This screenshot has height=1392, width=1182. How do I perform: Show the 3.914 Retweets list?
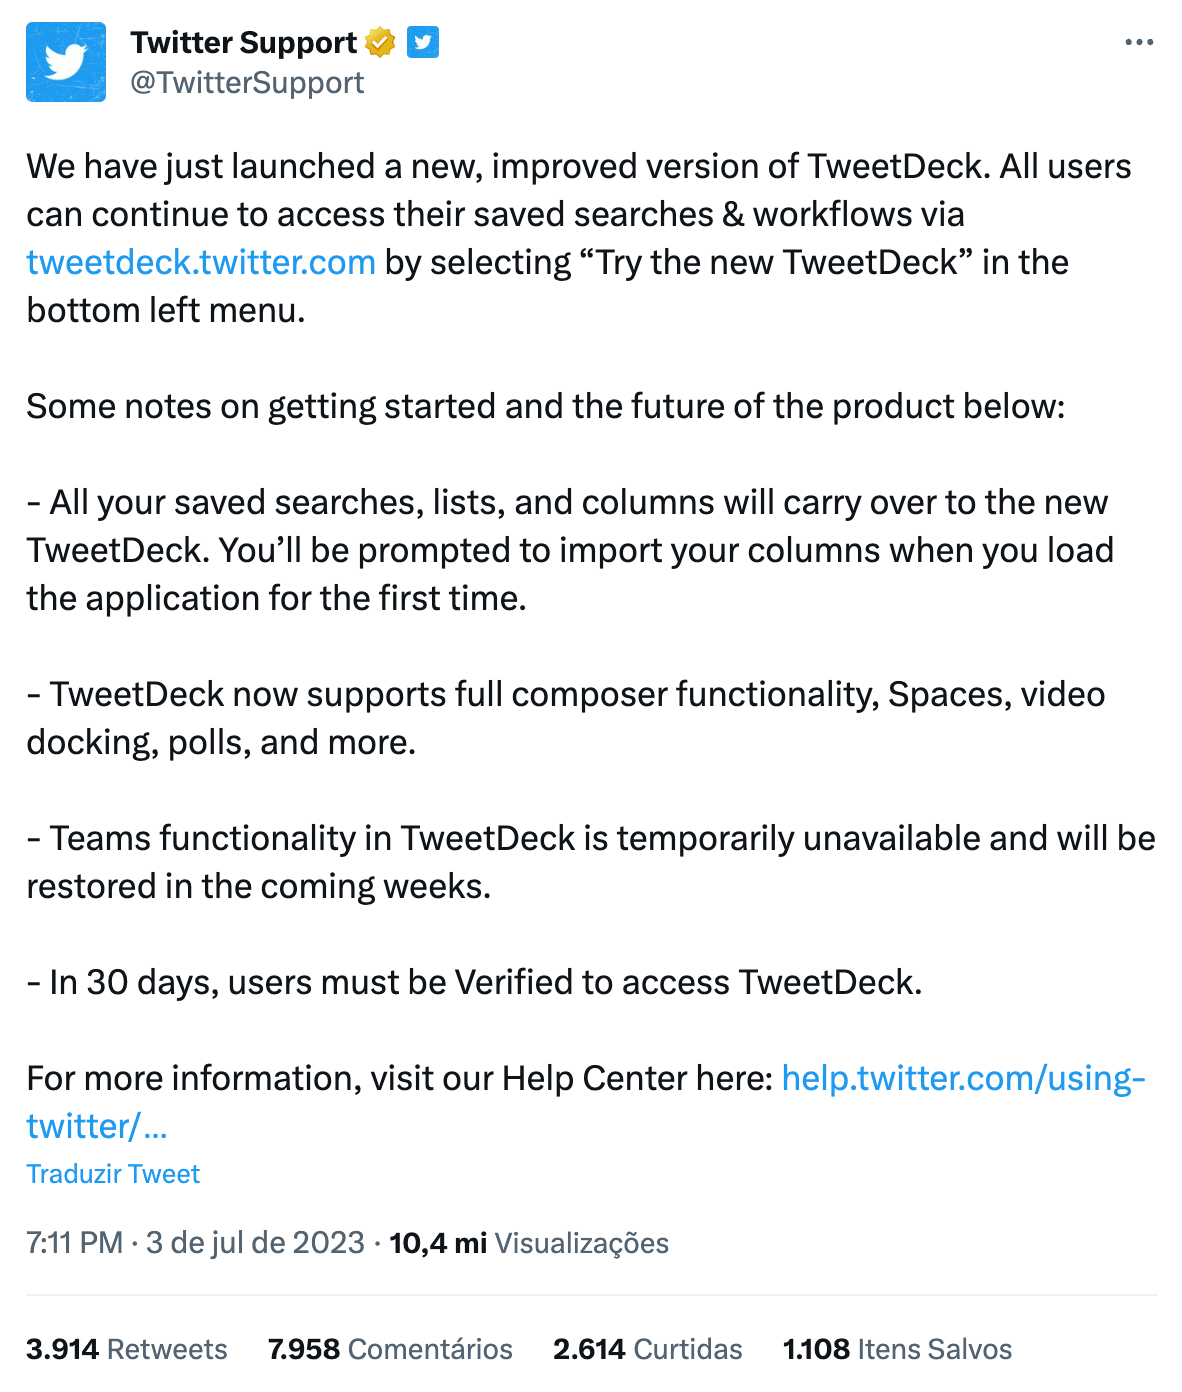click(x=127, y=1349)
